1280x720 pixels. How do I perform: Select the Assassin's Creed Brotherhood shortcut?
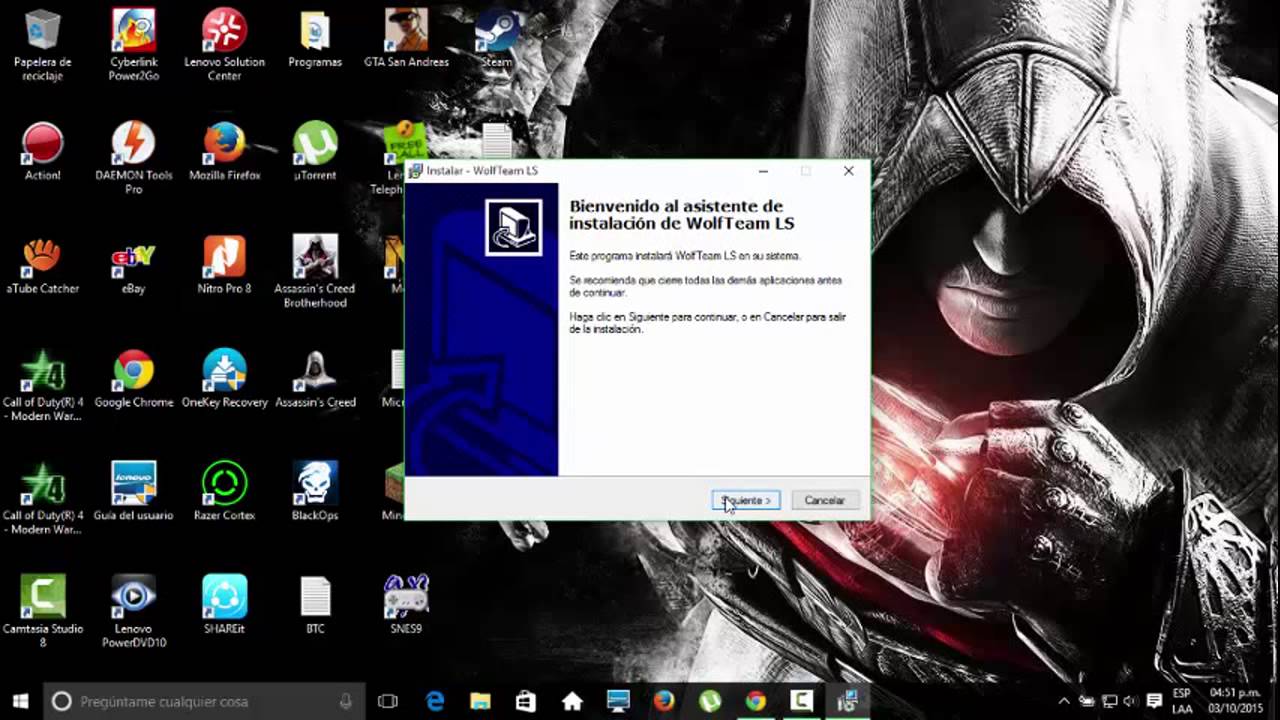pos(315,272)
